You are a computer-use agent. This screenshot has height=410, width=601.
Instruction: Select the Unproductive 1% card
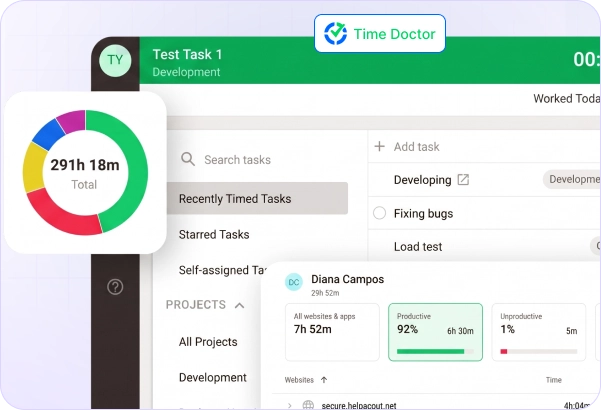(x=539, y=332)
